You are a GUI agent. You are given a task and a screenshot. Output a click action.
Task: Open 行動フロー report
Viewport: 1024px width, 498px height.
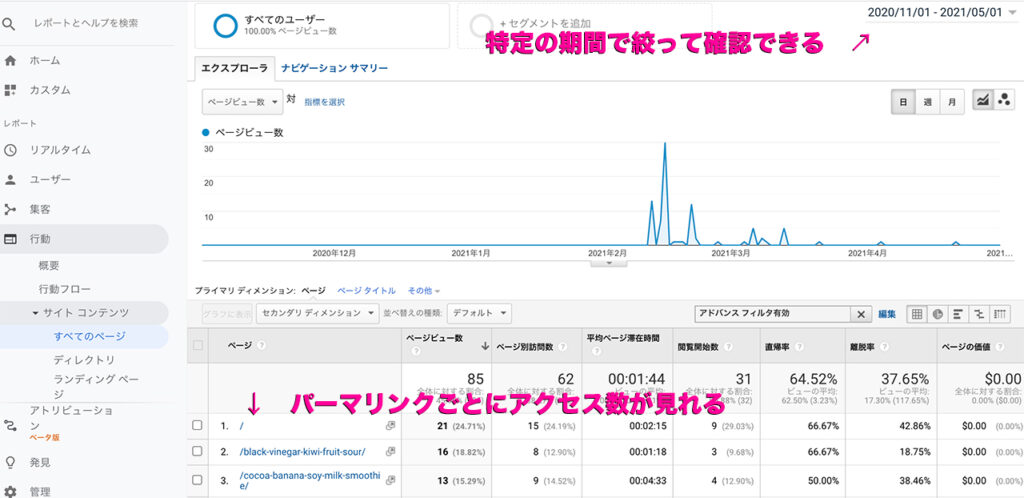coord(65,289)
